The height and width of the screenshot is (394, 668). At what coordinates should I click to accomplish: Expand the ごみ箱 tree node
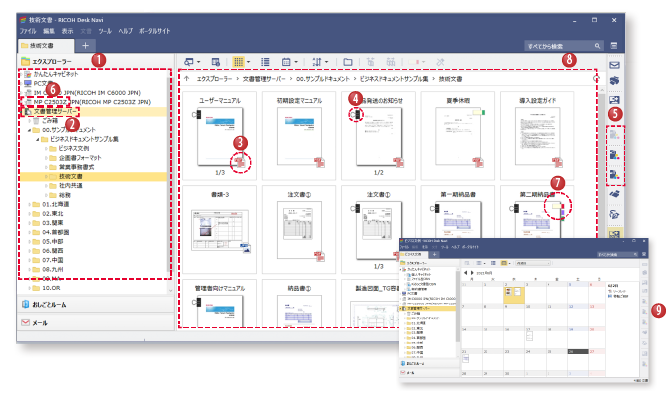[x=30, y=121]
